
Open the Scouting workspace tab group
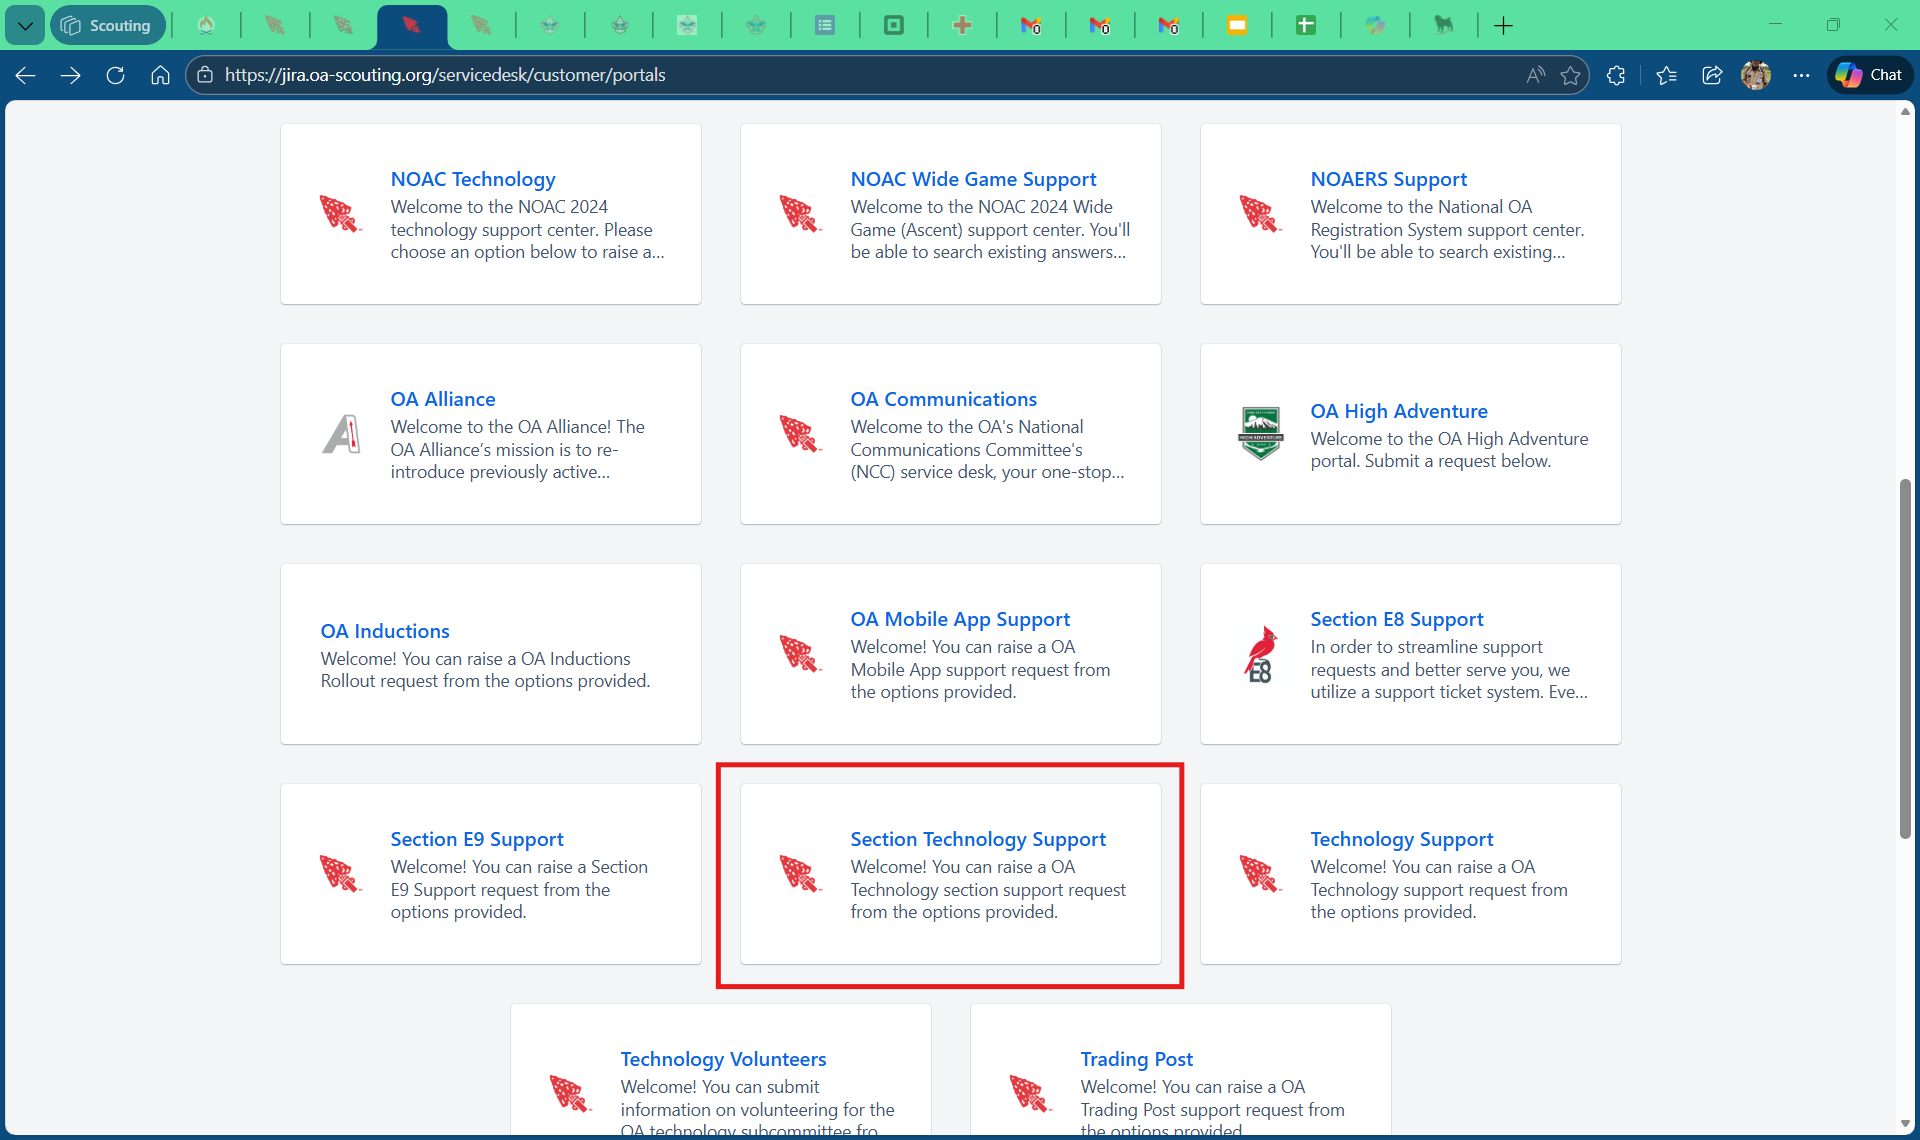pyautogui.click(x=107, y=25)
